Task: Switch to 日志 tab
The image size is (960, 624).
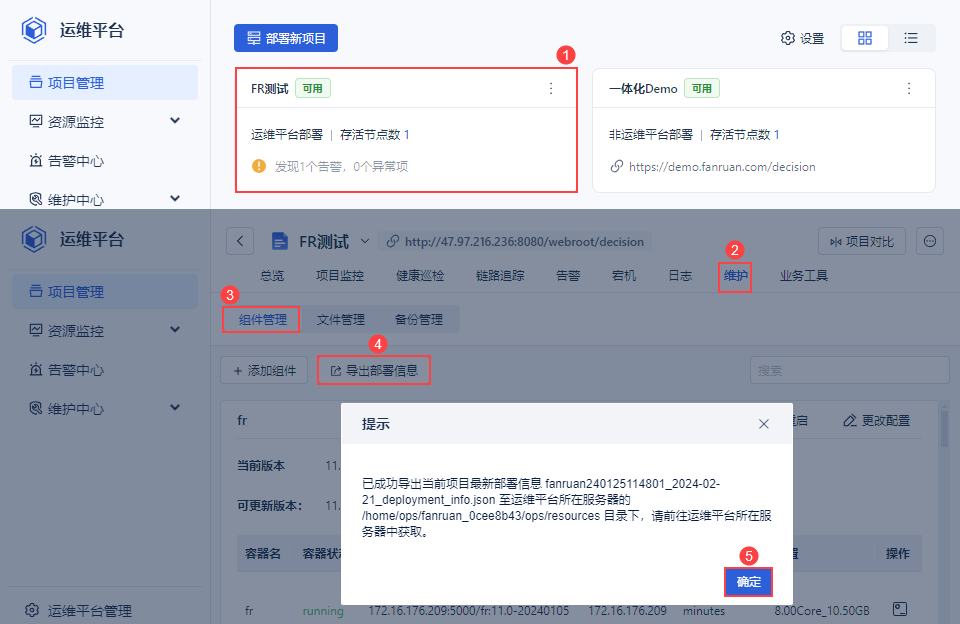Action: click(x=680, y=276)
